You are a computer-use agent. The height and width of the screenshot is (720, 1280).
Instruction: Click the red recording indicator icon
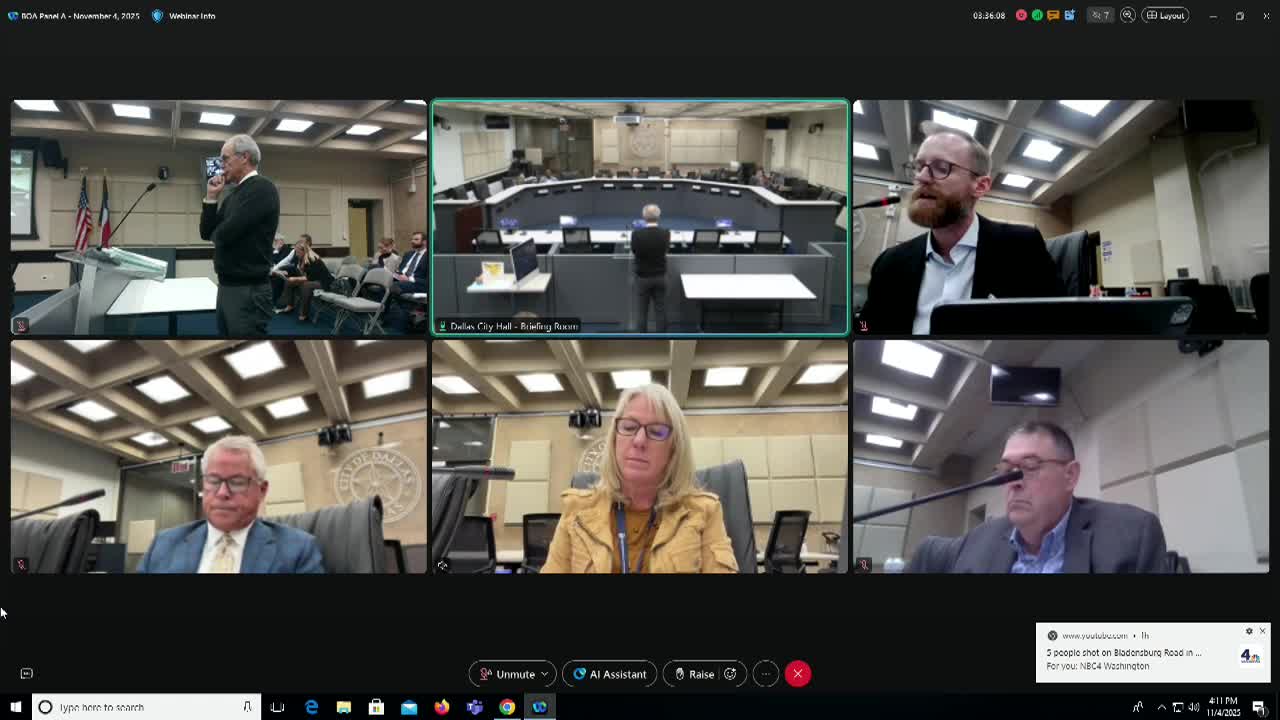pos(1021,15)
